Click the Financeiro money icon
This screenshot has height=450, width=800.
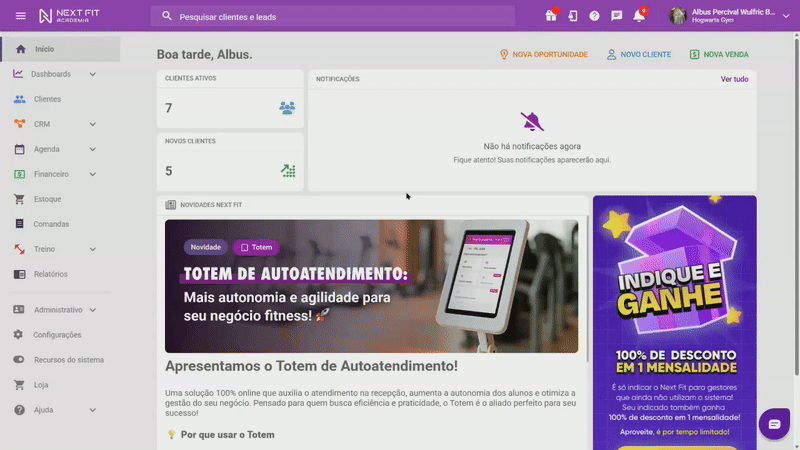(x=19, y=174)
